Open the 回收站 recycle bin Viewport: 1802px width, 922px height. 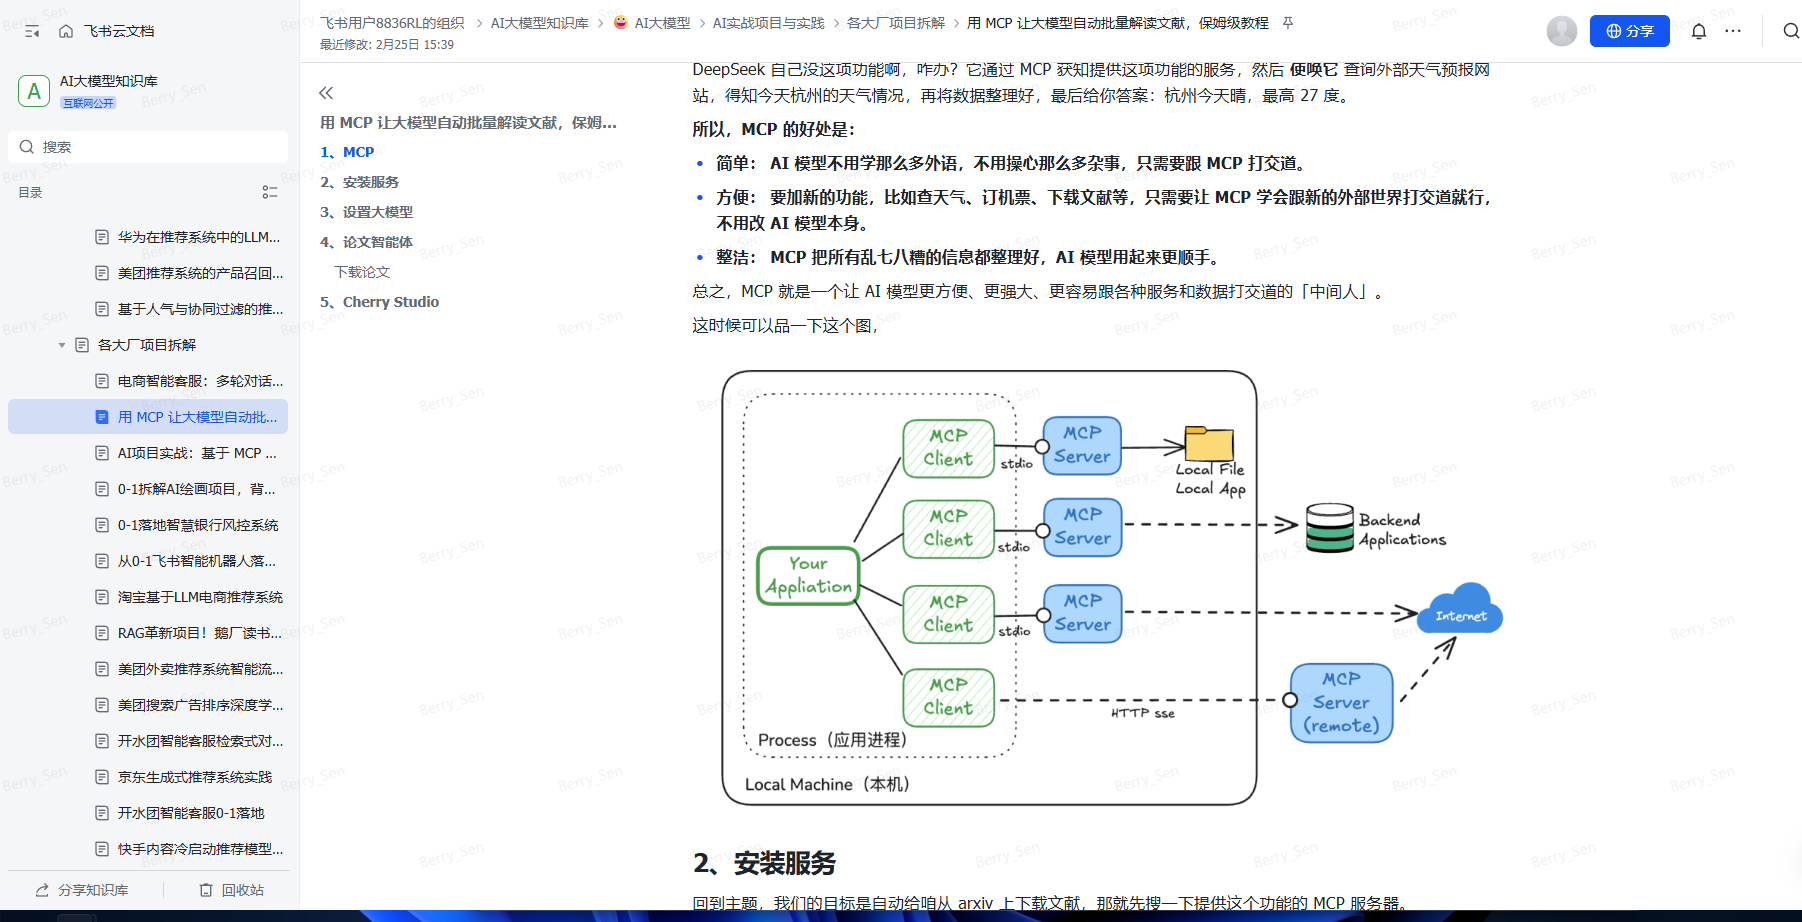point(232,890)
